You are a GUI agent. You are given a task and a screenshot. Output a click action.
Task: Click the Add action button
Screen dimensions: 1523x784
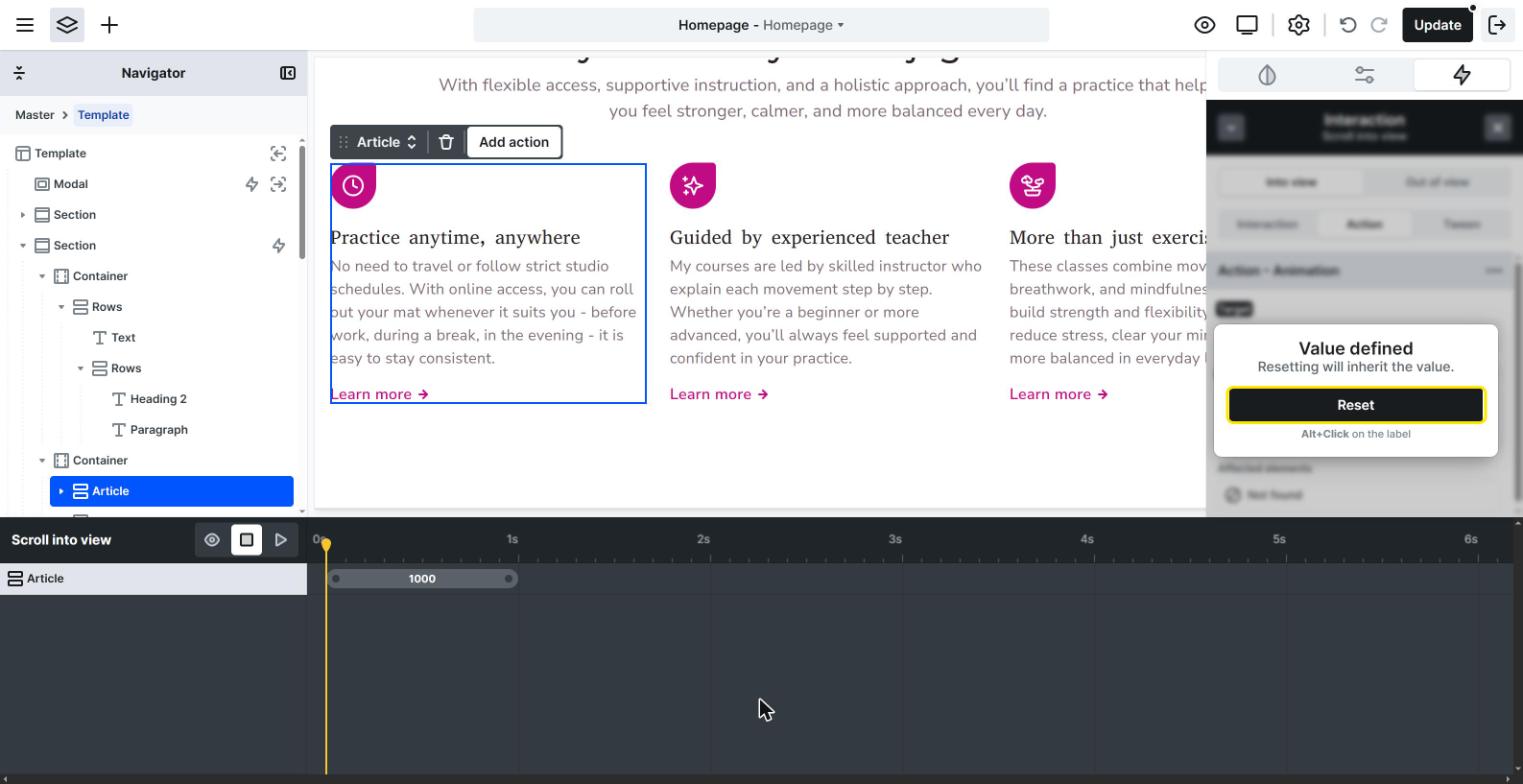click(514, 142)
